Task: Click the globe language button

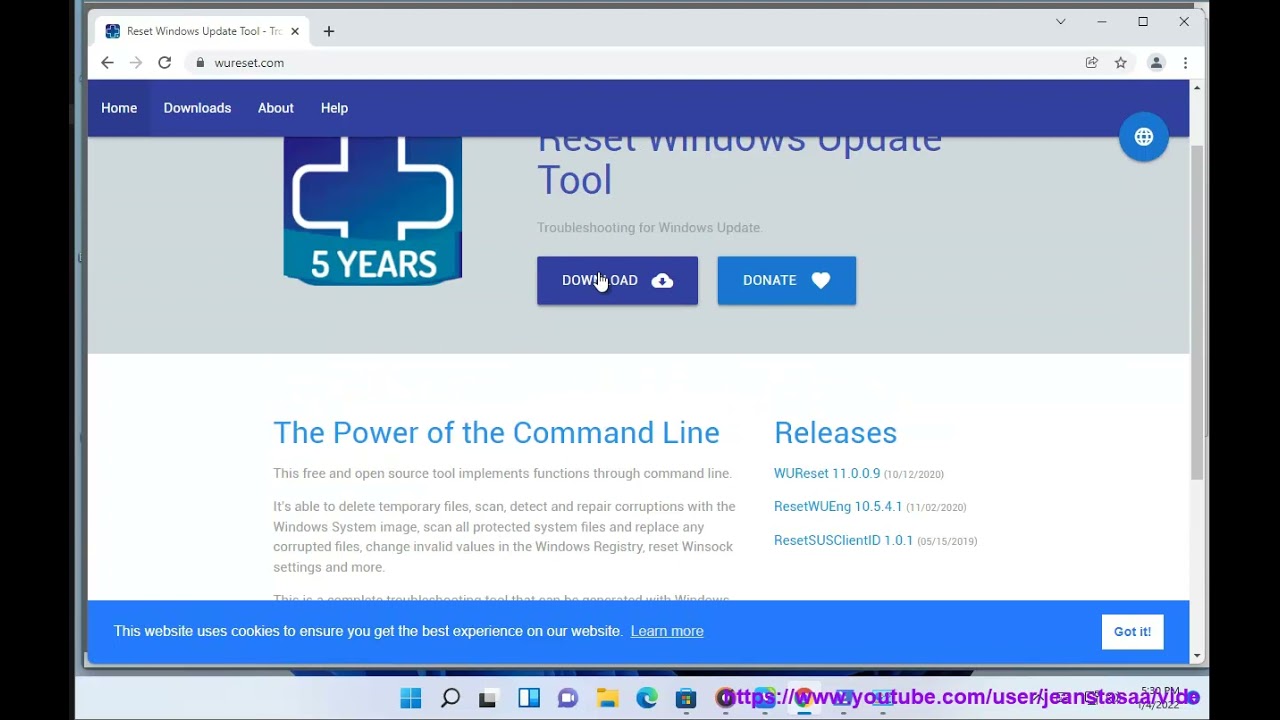Action: [x=1144, y=137]
